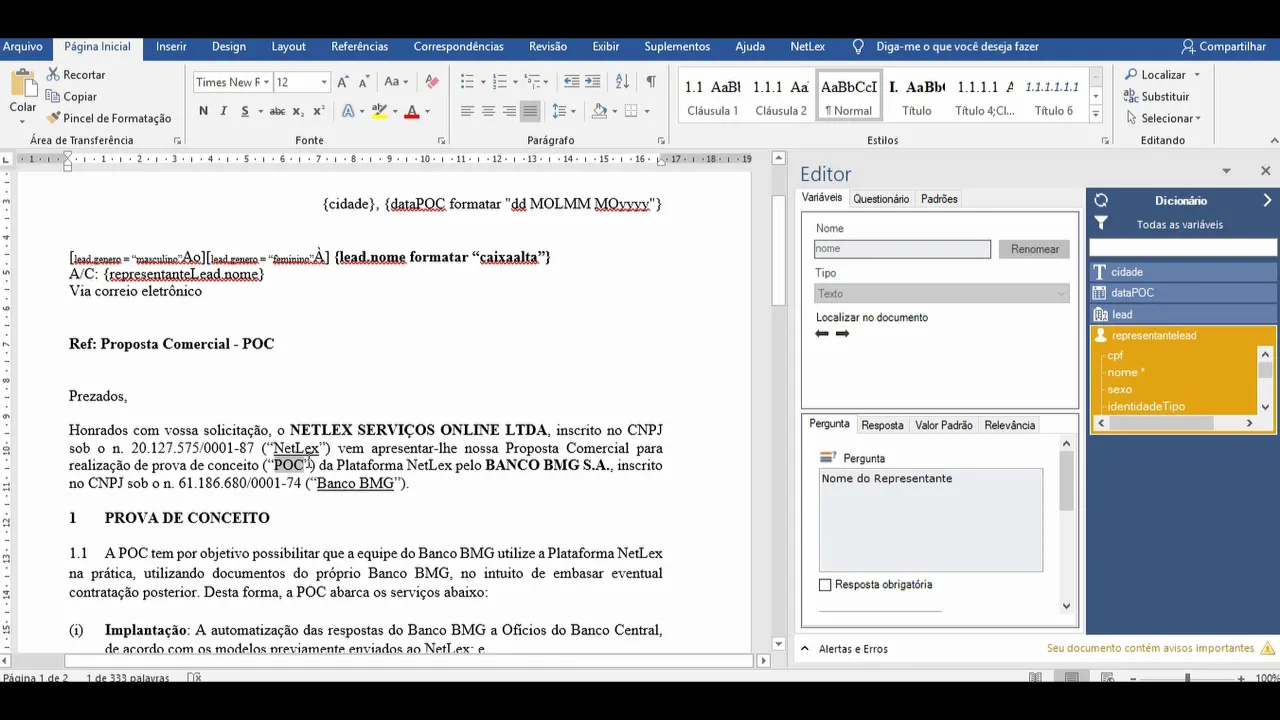
Task: Select the cidade variable in Dicionário
Action: [1184, 272]
